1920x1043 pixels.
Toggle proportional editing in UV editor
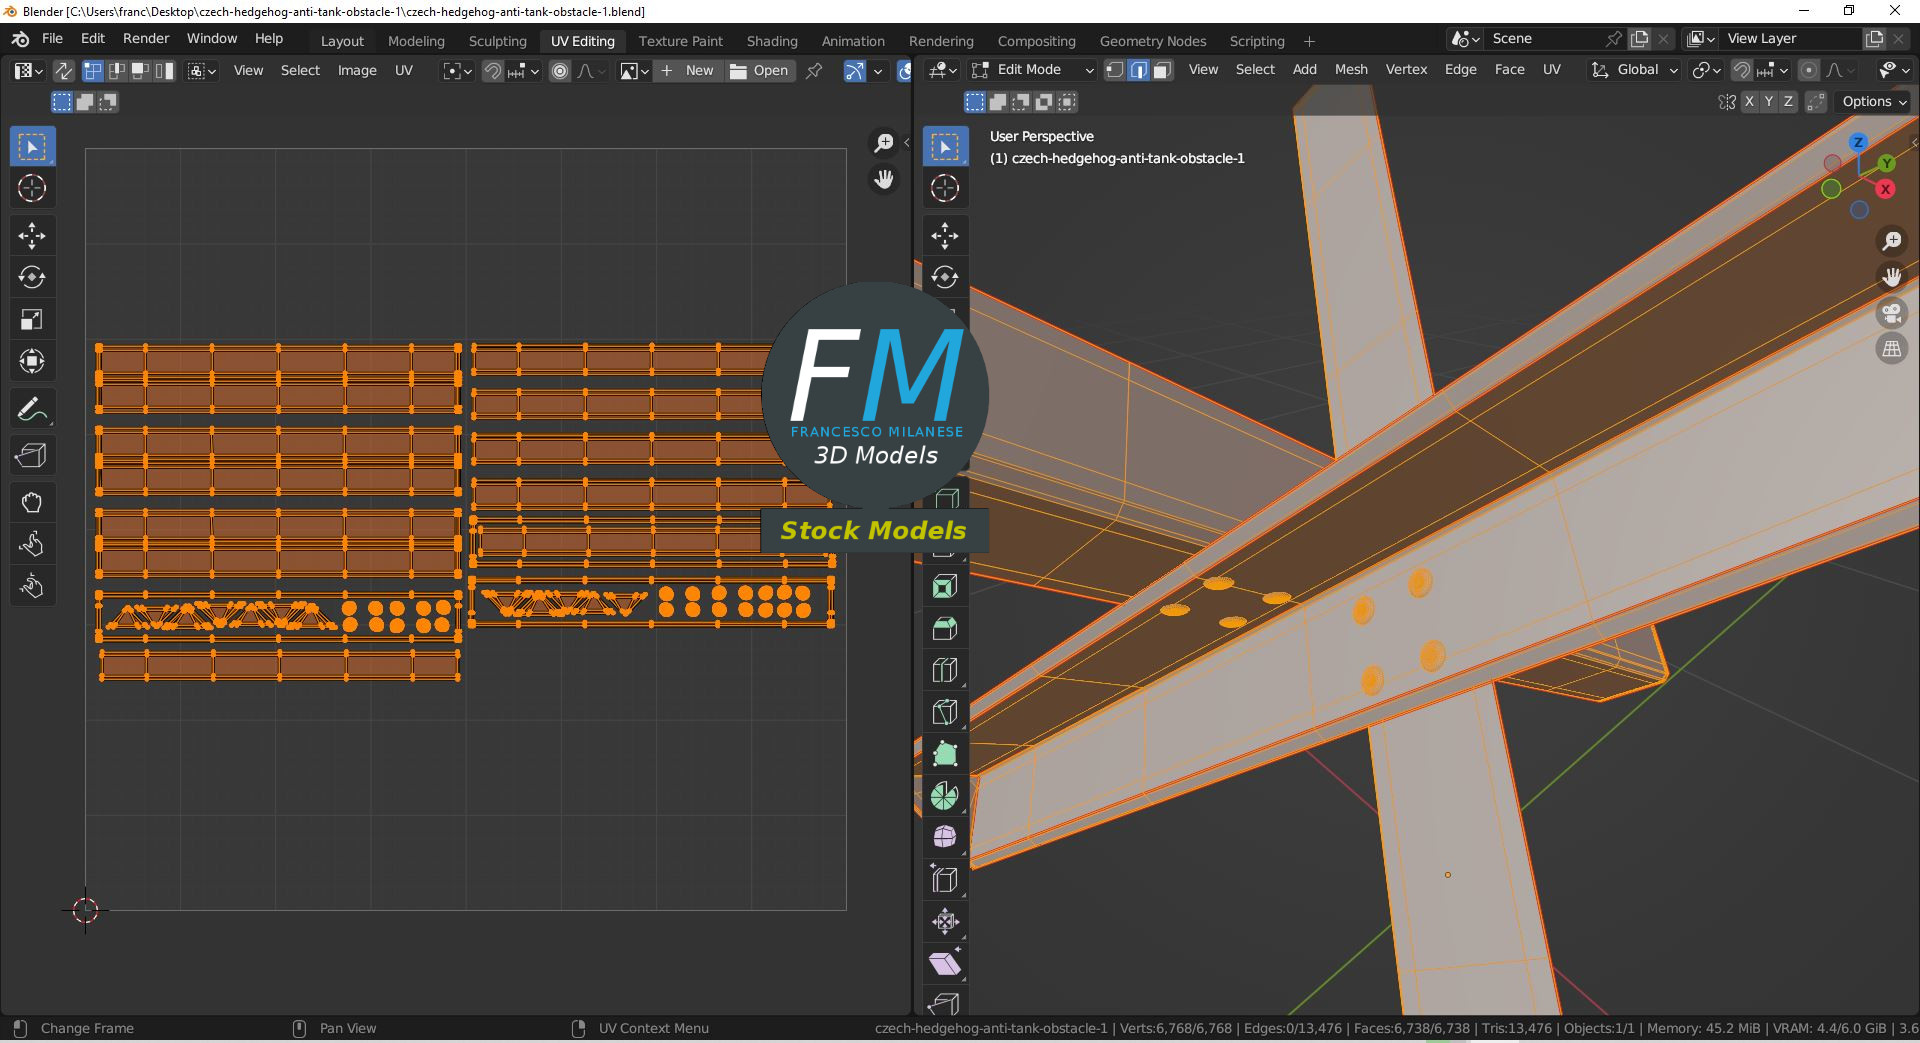[x=560, y=71]
